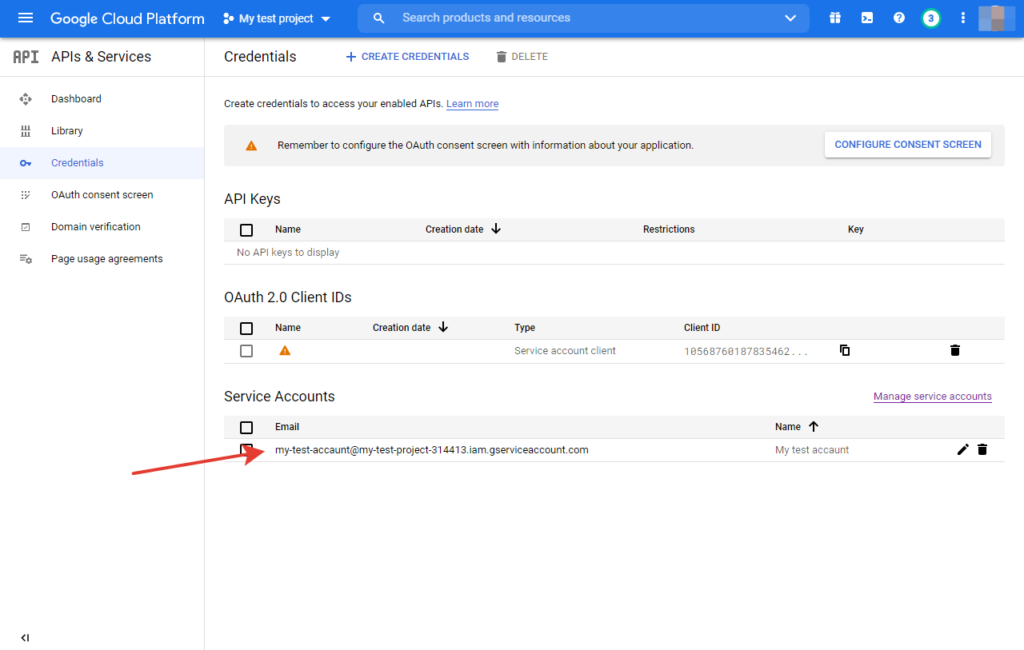Edit My test account service account
Viewport: 1024px width, 650px height.
(x=963, y=450)
